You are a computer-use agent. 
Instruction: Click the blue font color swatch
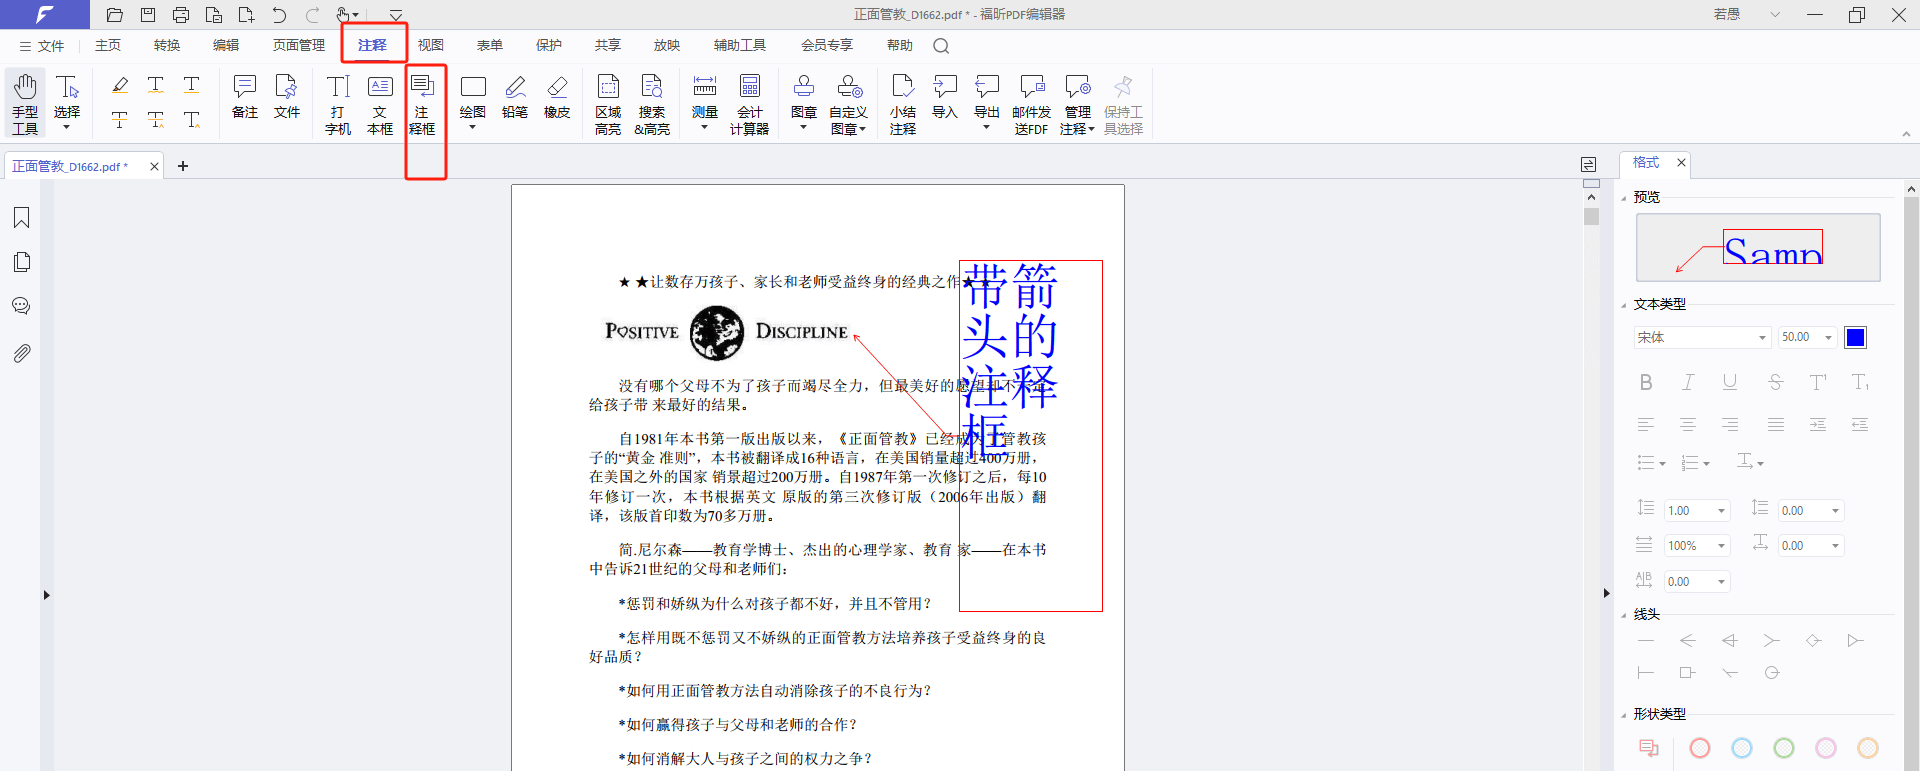[x=1855, y=338]
